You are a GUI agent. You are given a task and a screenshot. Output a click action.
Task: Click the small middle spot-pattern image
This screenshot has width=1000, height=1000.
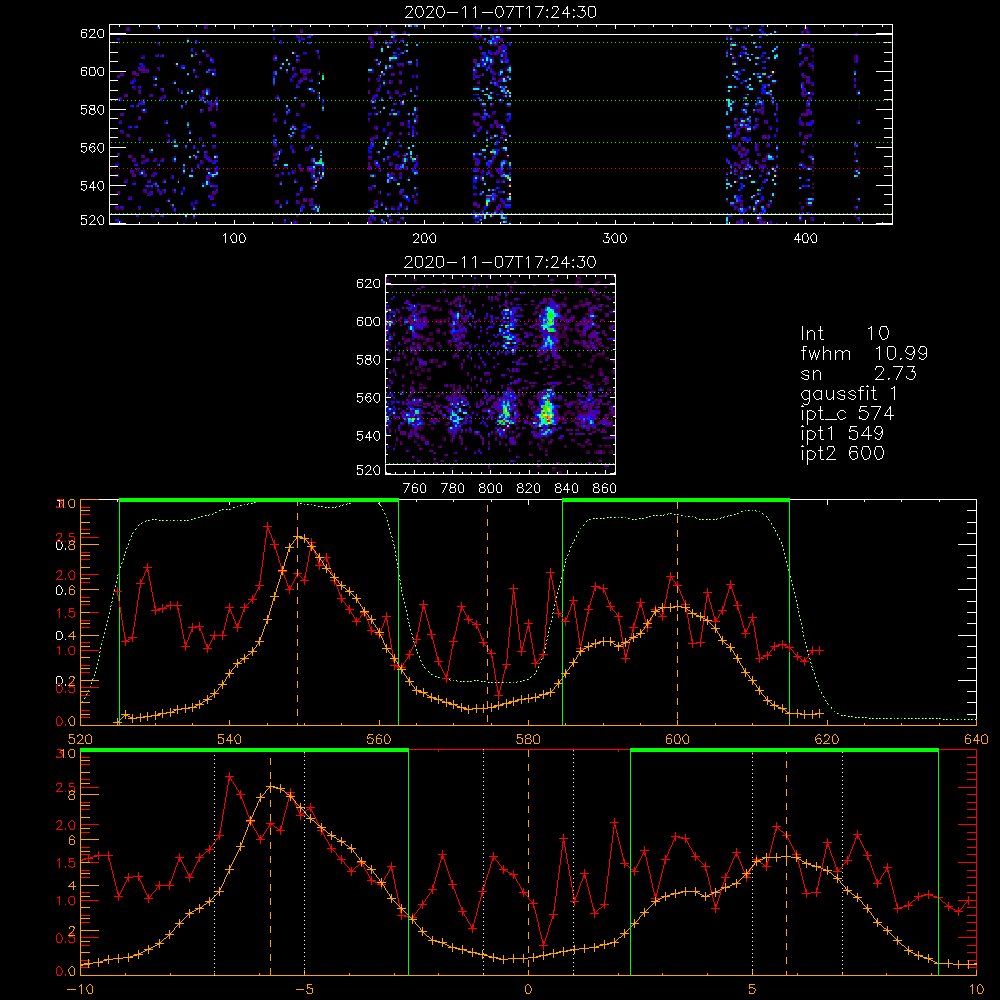(501, 374)
